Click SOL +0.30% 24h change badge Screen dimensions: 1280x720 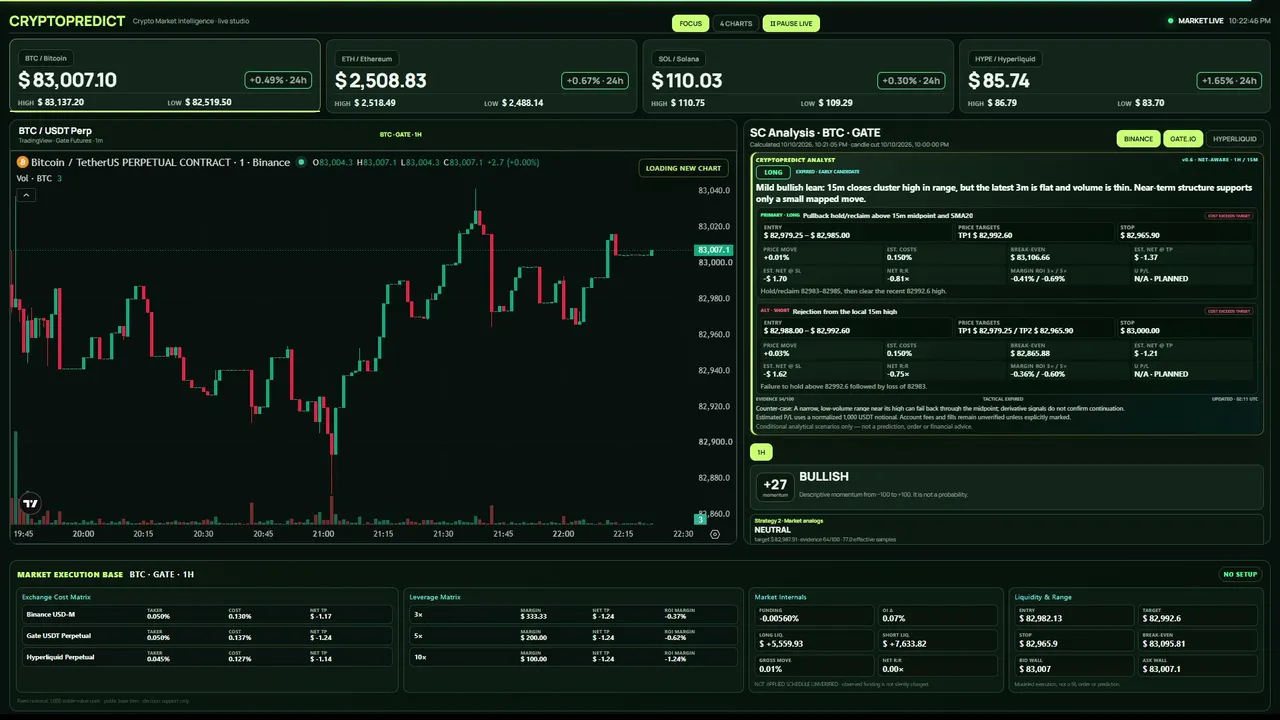click(912, 81)
